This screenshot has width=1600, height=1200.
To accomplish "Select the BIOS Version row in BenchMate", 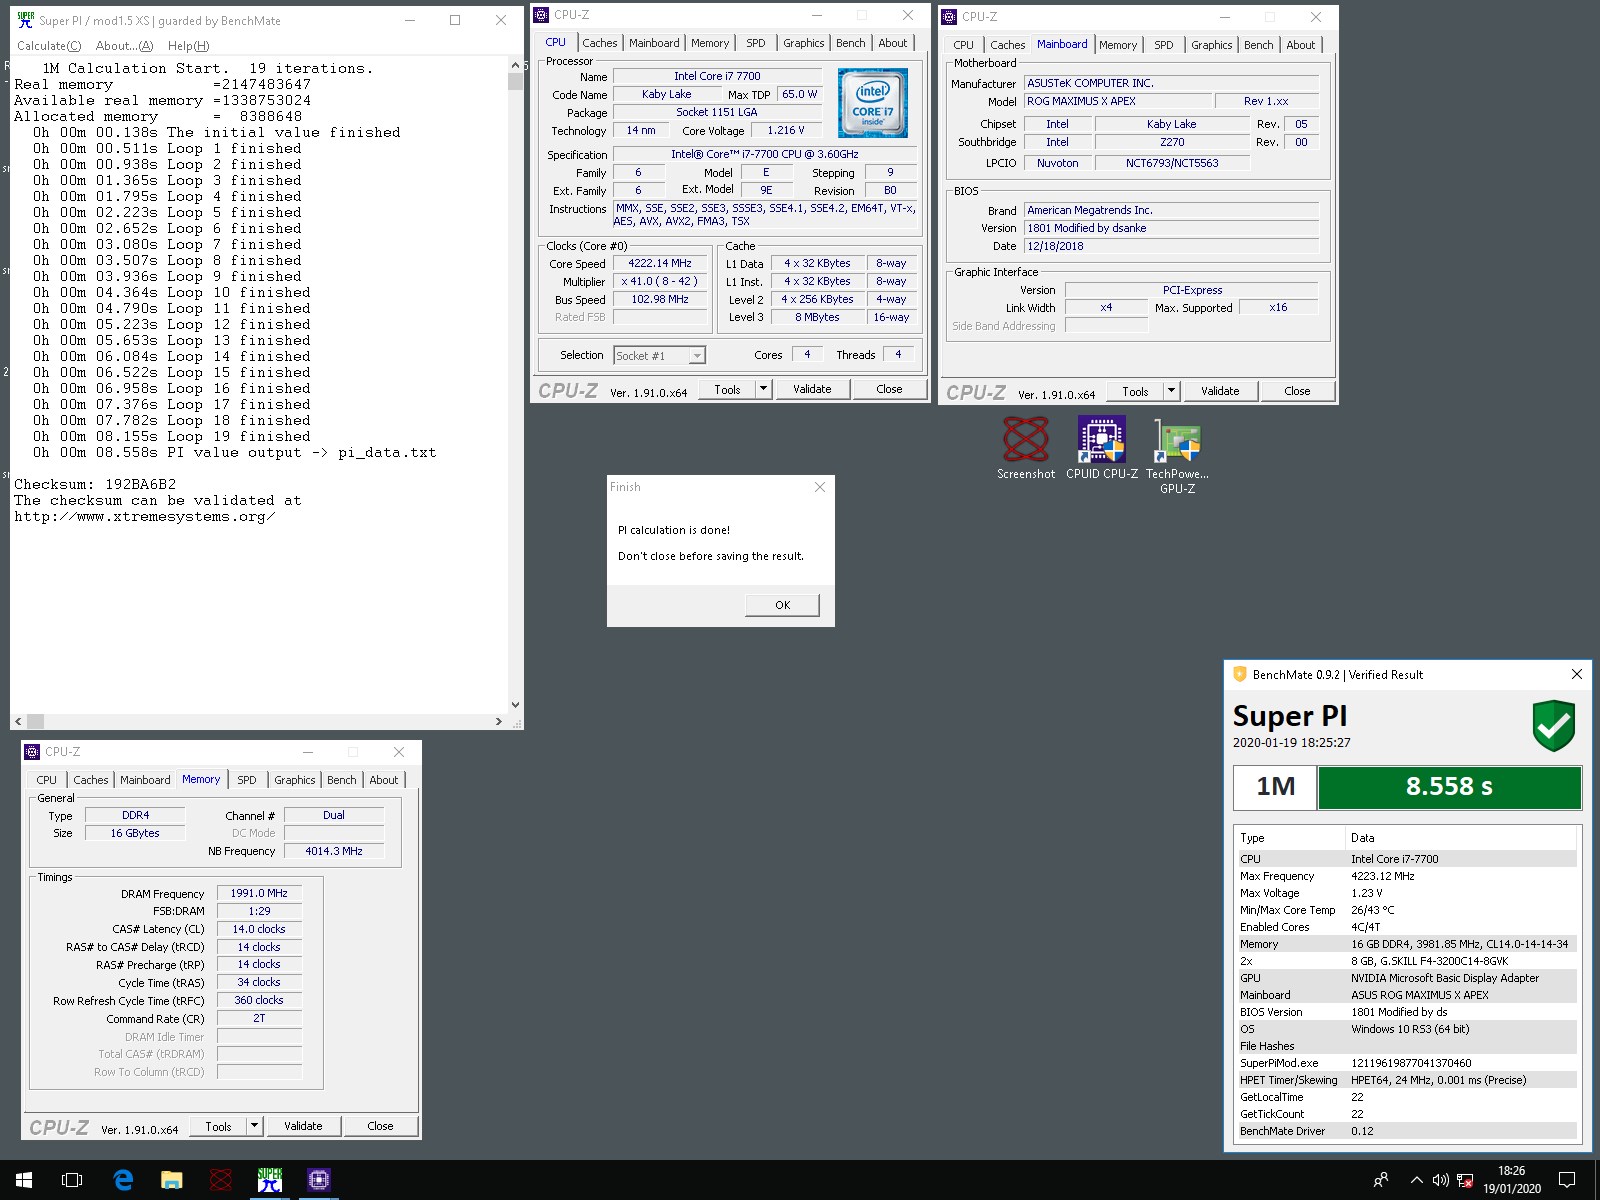I will pyautogui.click(x=1407, y=1012).
